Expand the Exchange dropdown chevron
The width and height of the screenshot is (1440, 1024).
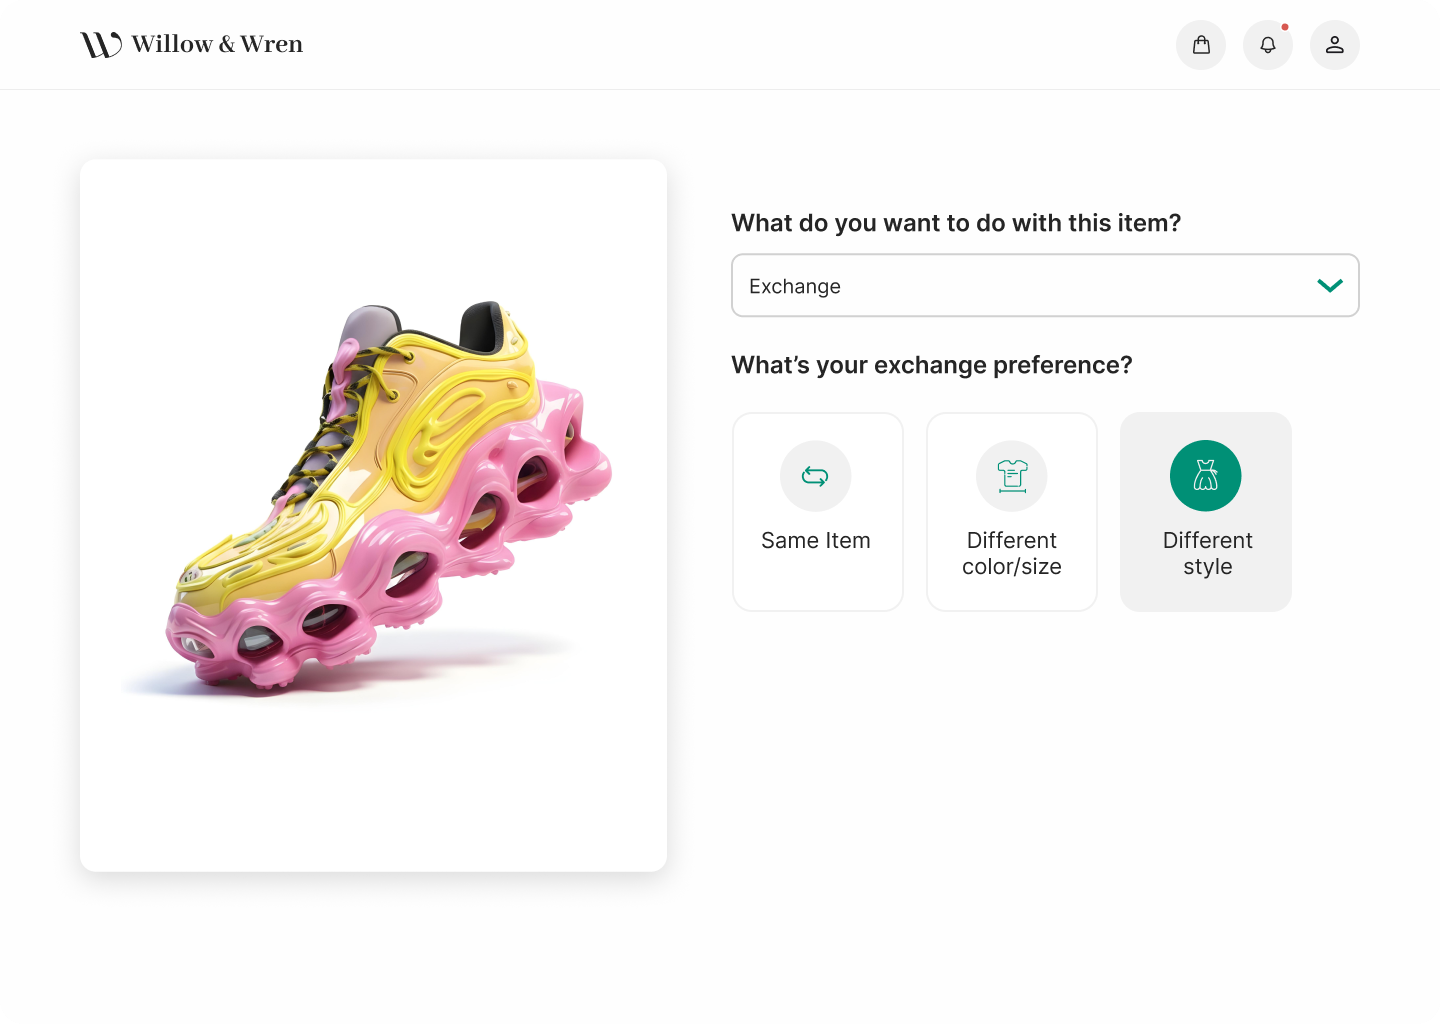(x=1330, y=286)
